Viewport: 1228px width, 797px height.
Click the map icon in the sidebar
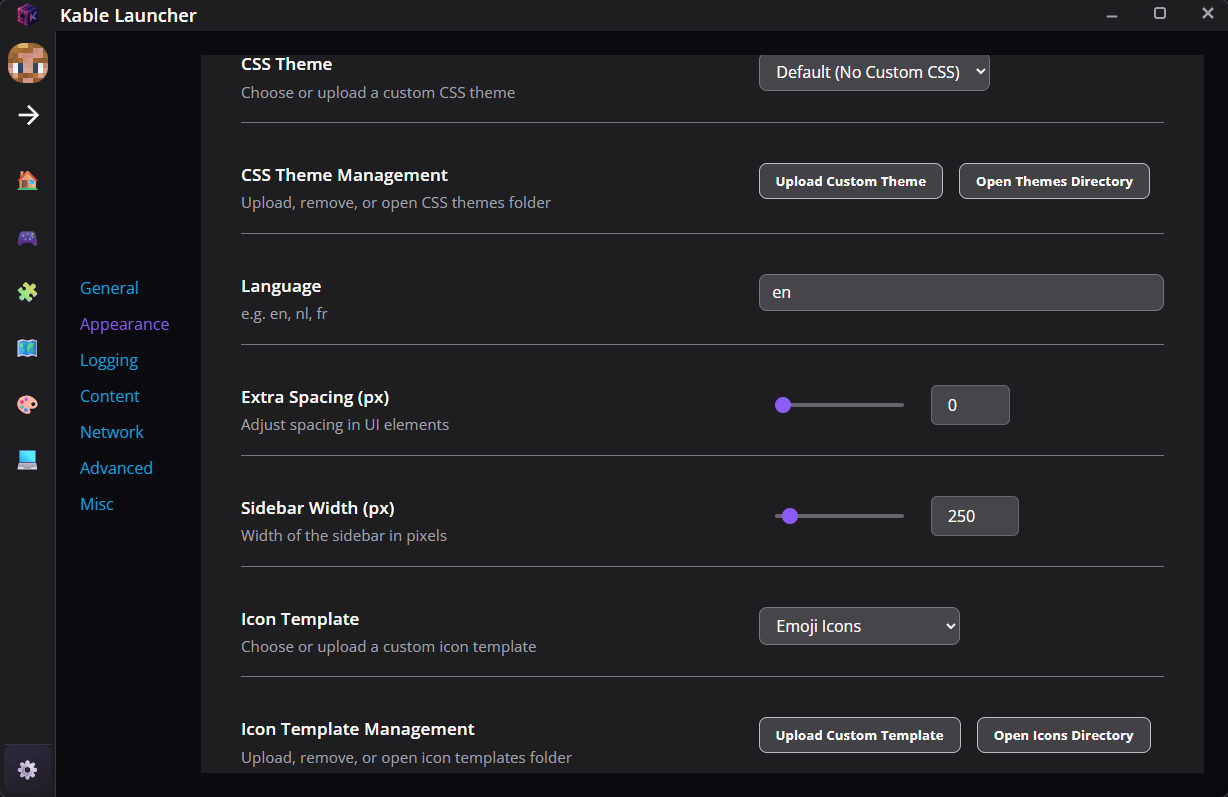click(x=27, y=348)
